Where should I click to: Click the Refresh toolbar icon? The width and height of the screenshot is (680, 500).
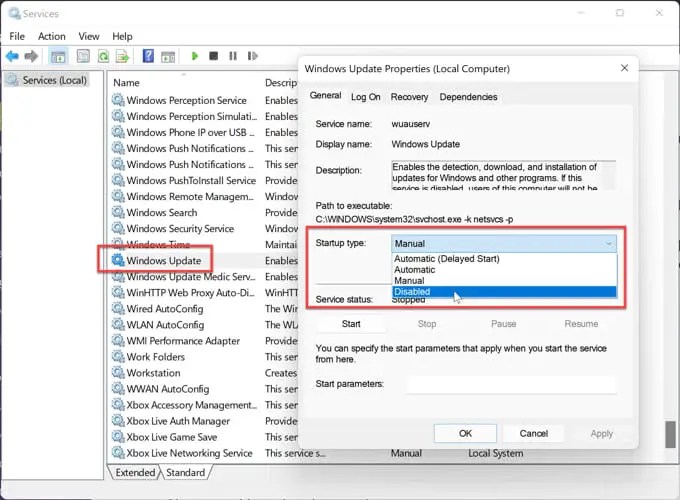103,56
